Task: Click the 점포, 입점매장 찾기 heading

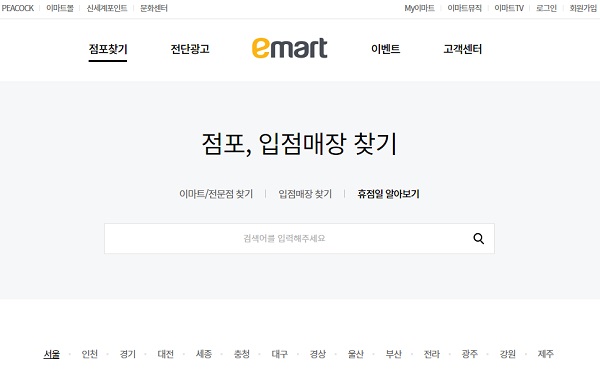Action: click(300, 144)
